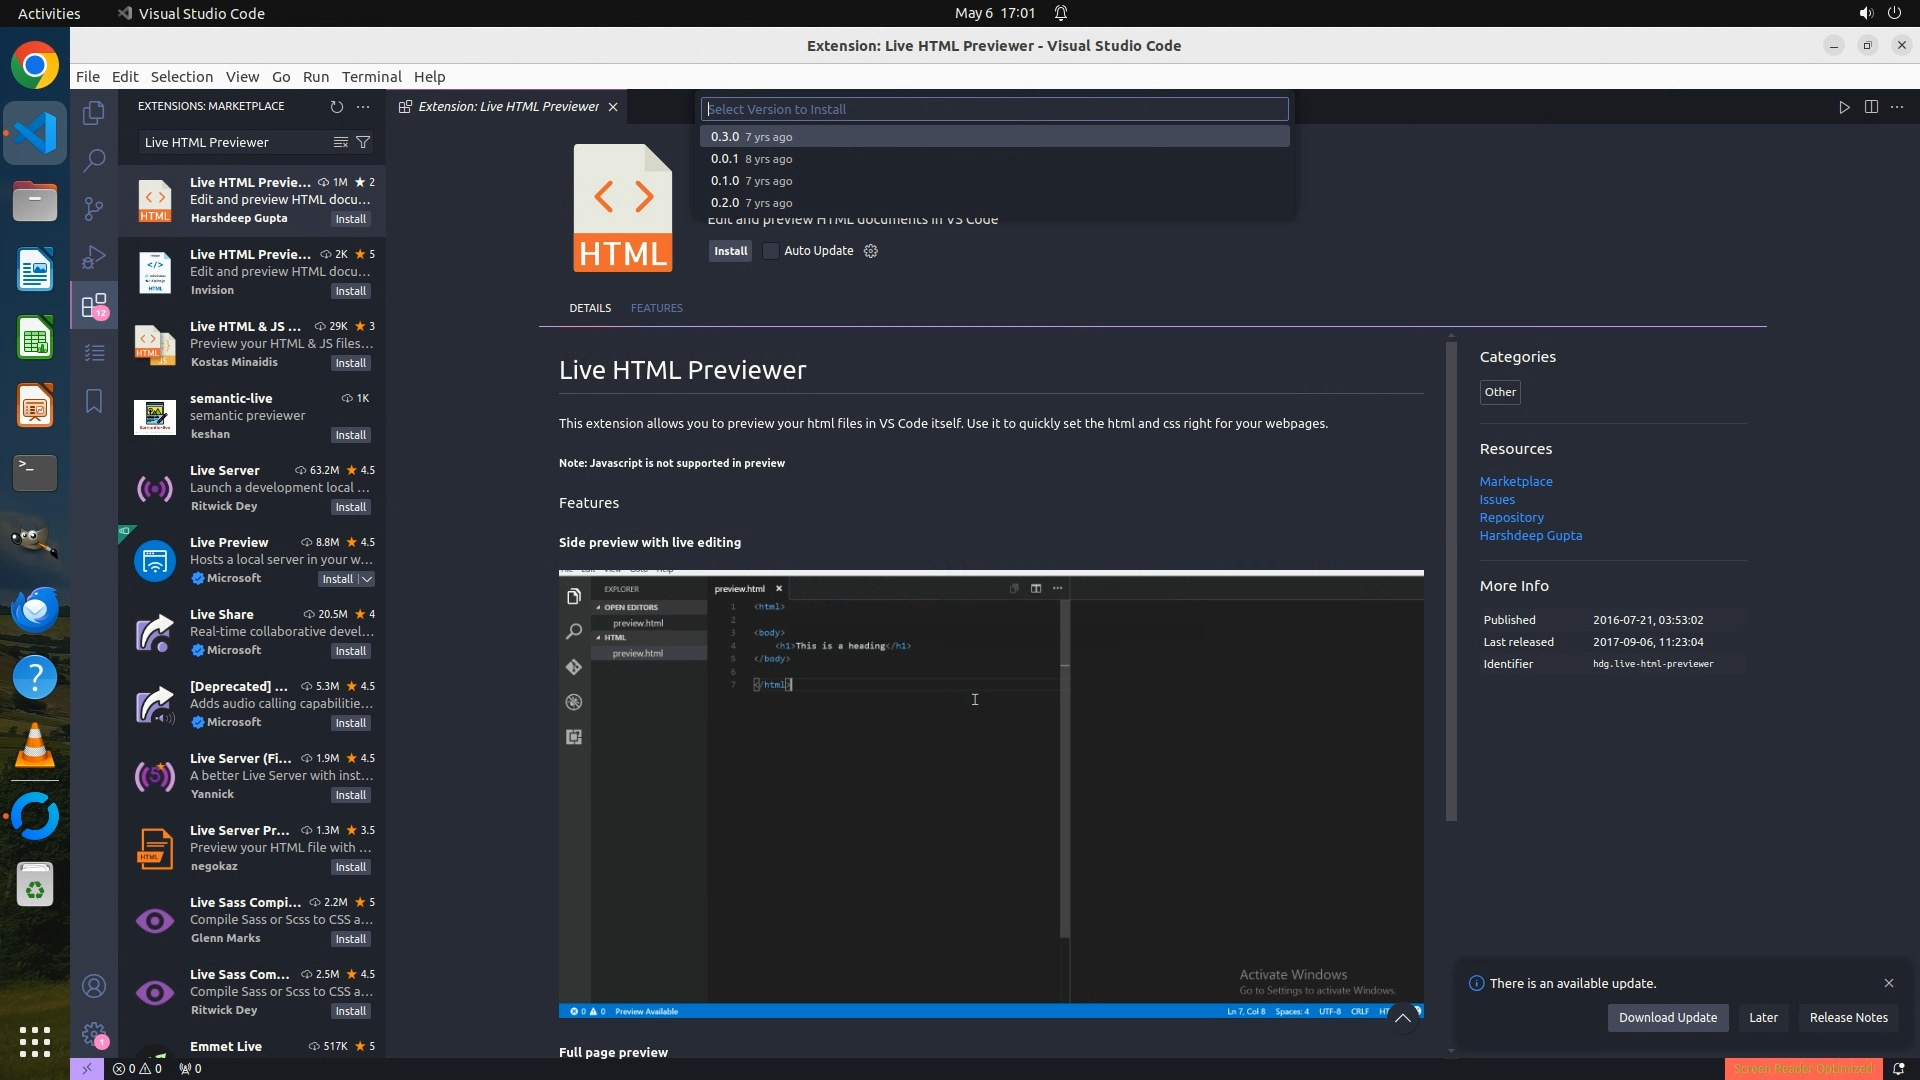Screen dimensions: 1920x1080
Task: Click the Search view icon in activity bar
Action: tap(94, 160)
